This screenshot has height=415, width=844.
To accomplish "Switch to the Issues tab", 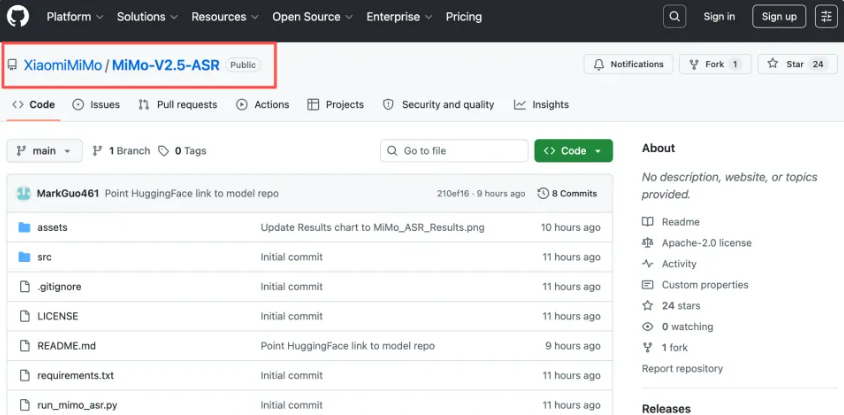I will (96, 105).
